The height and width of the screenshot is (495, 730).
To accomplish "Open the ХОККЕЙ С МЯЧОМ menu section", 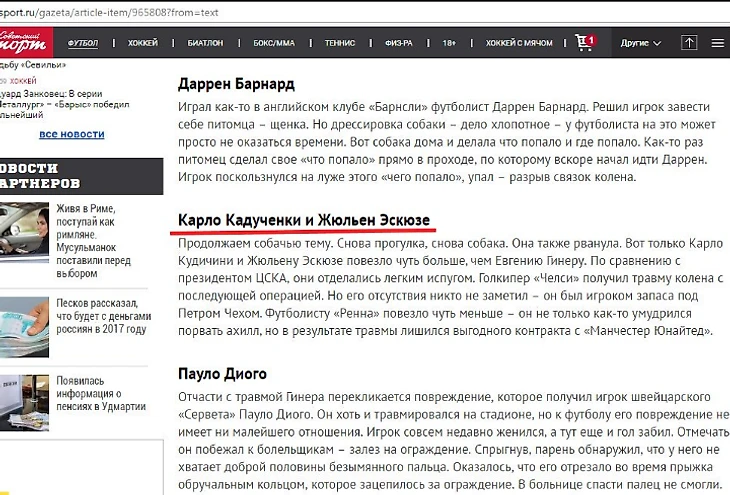I will point(519,43).
